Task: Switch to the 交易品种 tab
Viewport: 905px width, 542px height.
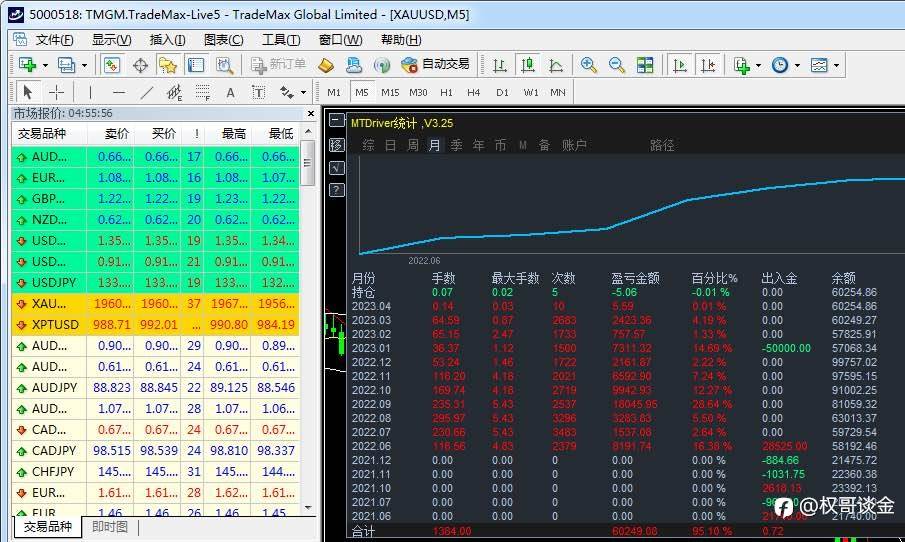Action: (47, 526)
